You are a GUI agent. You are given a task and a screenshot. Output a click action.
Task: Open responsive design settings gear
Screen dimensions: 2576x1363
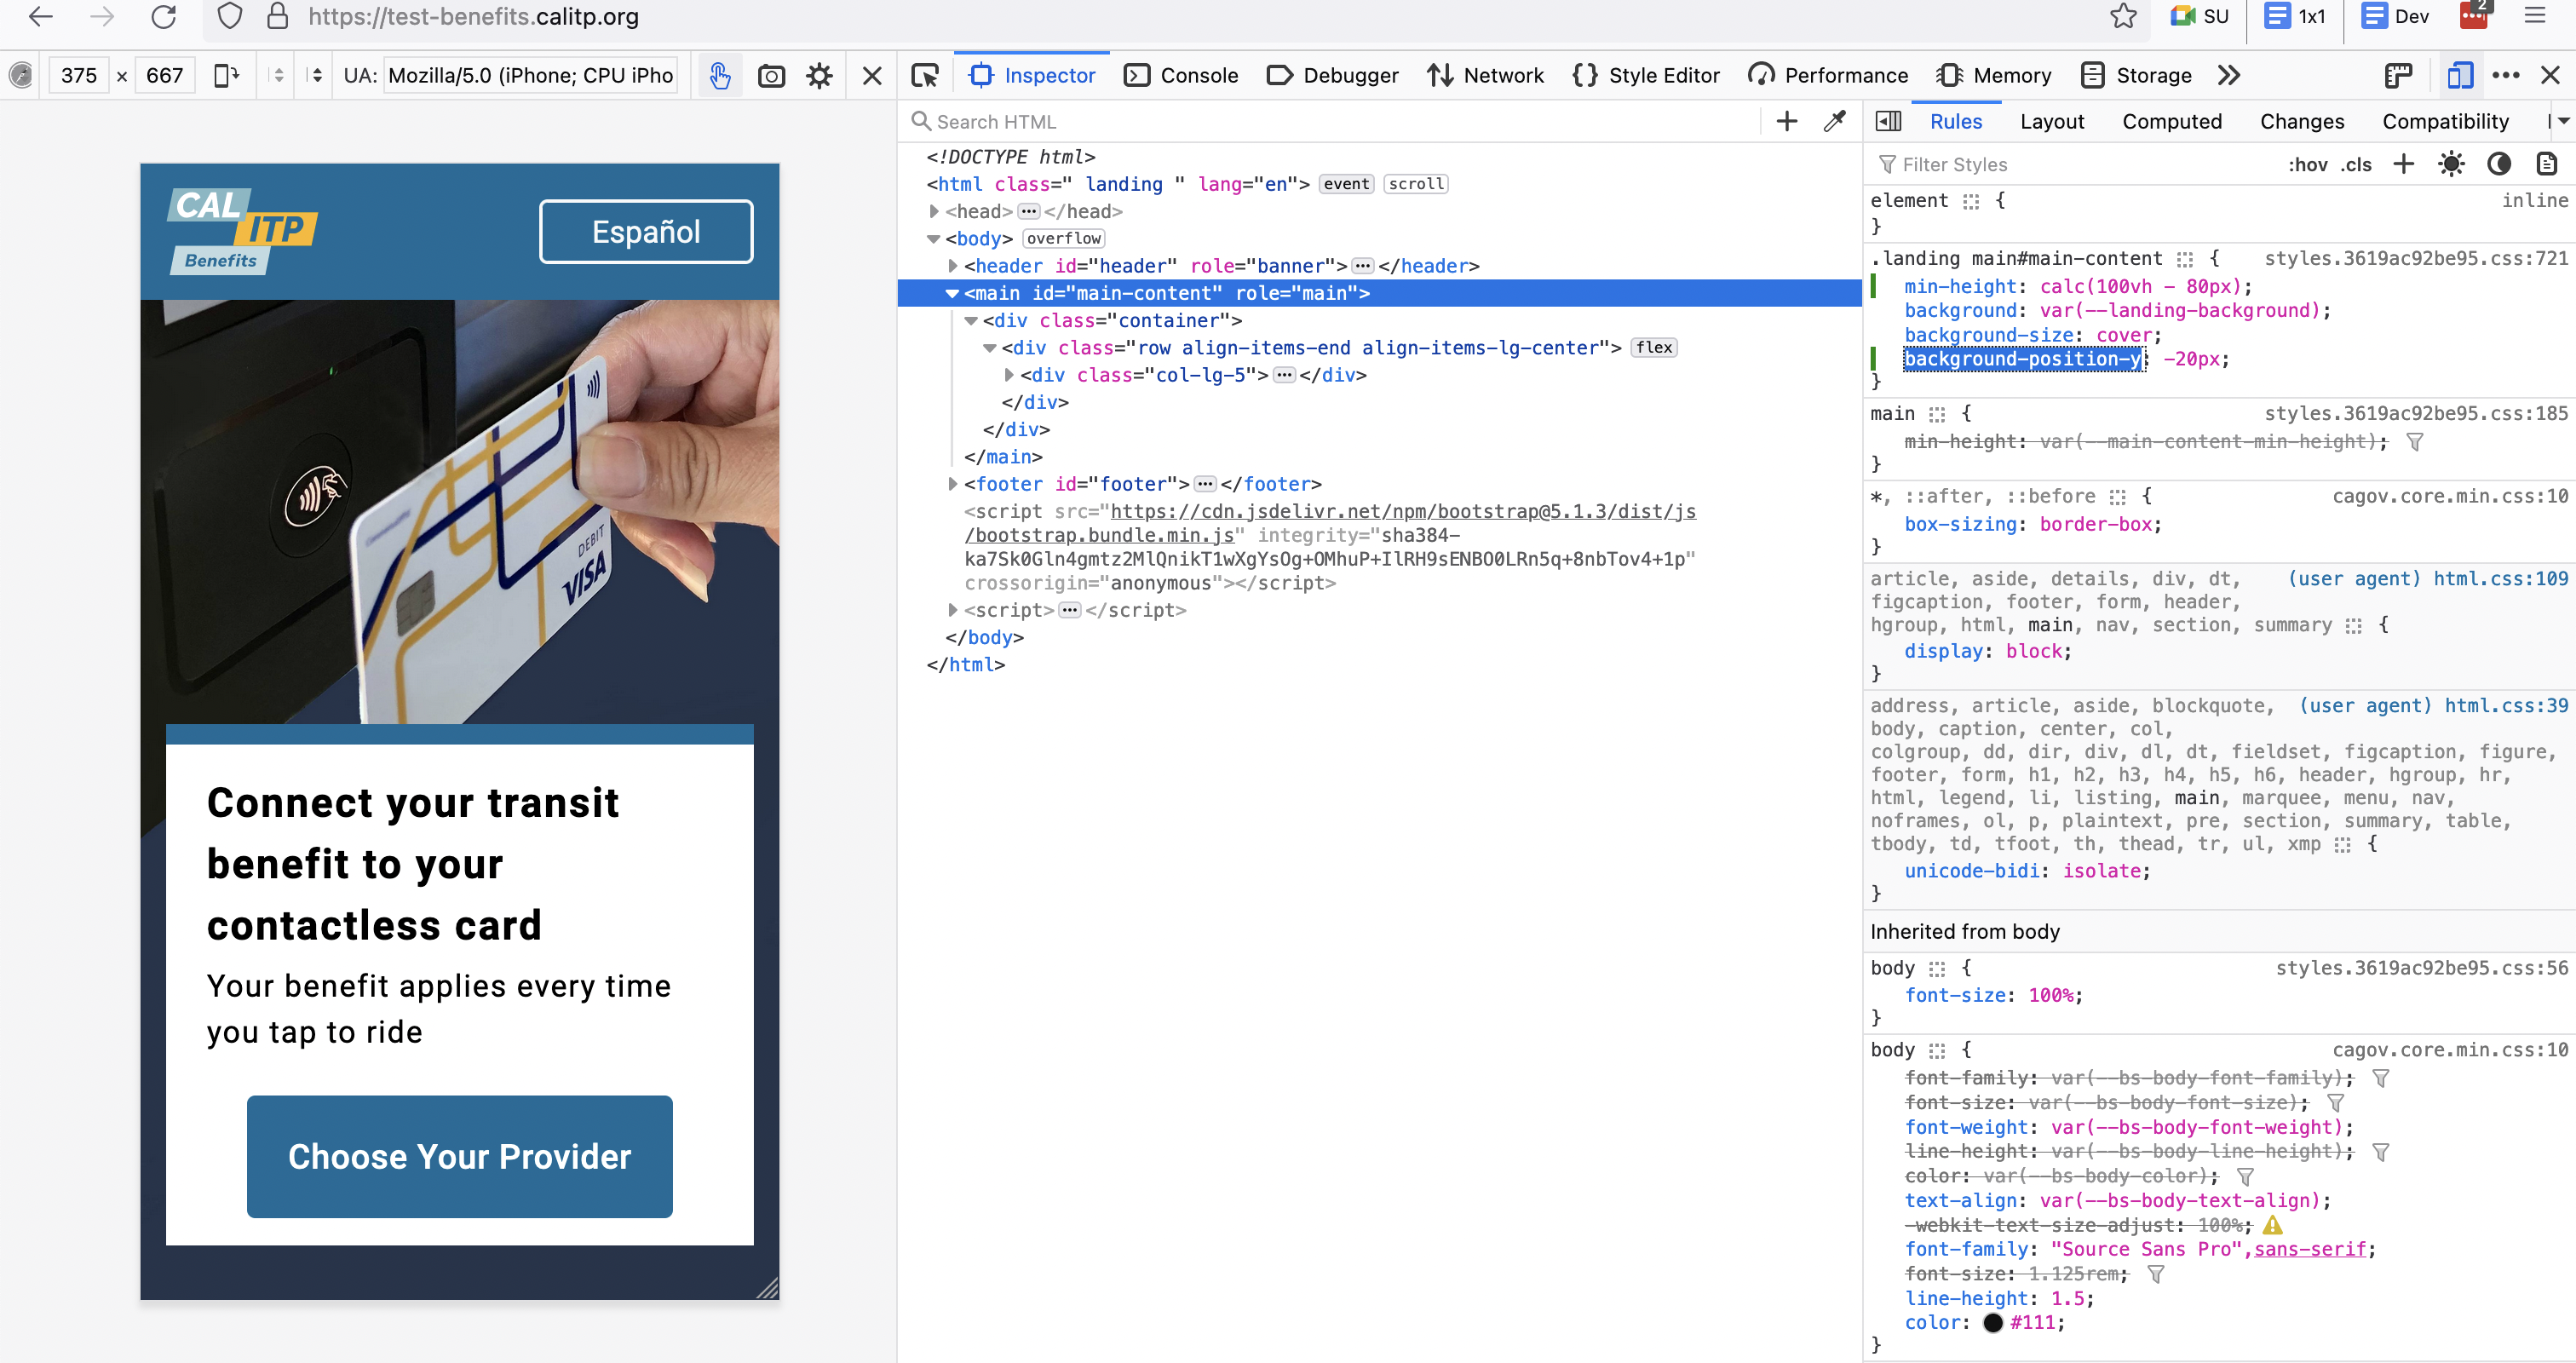click(819, 75)
